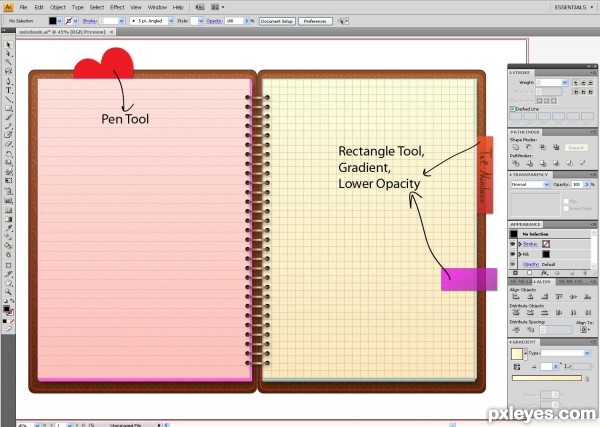Click the Adobe Illustrator Ai logo

[x=8, y=7]
